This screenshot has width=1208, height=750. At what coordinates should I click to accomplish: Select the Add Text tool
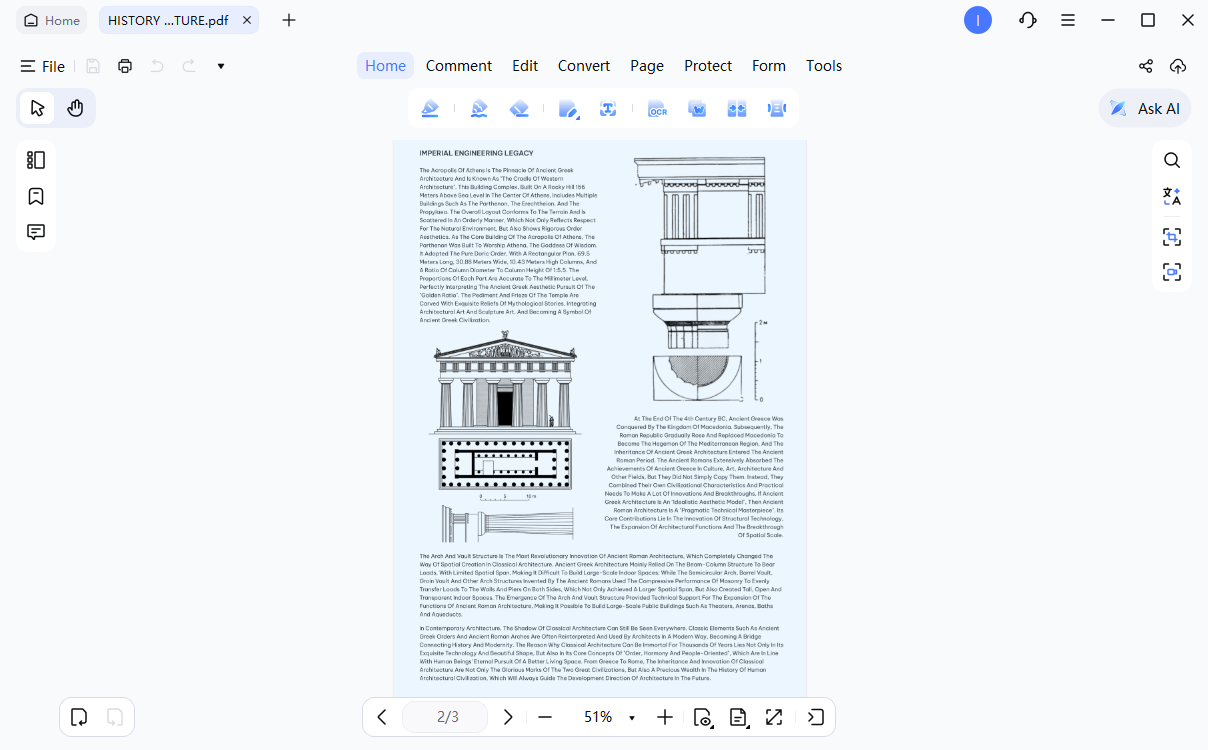pos(608,108)
